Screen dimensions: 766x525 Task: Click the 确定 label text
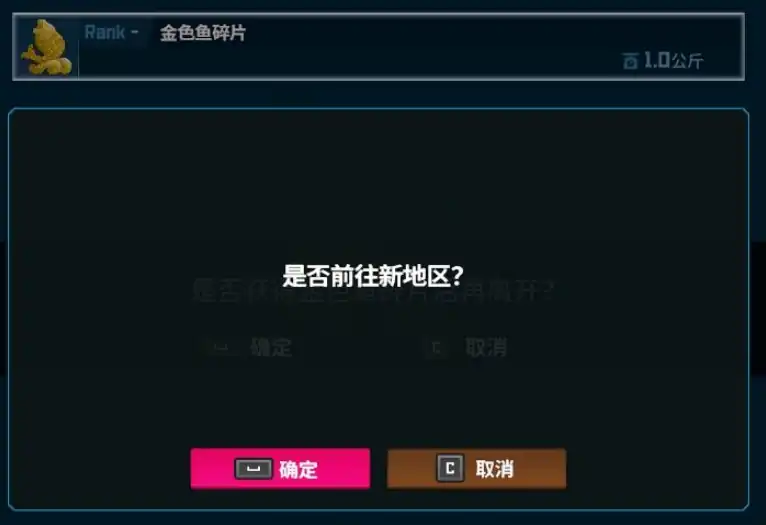click(298, 469)
